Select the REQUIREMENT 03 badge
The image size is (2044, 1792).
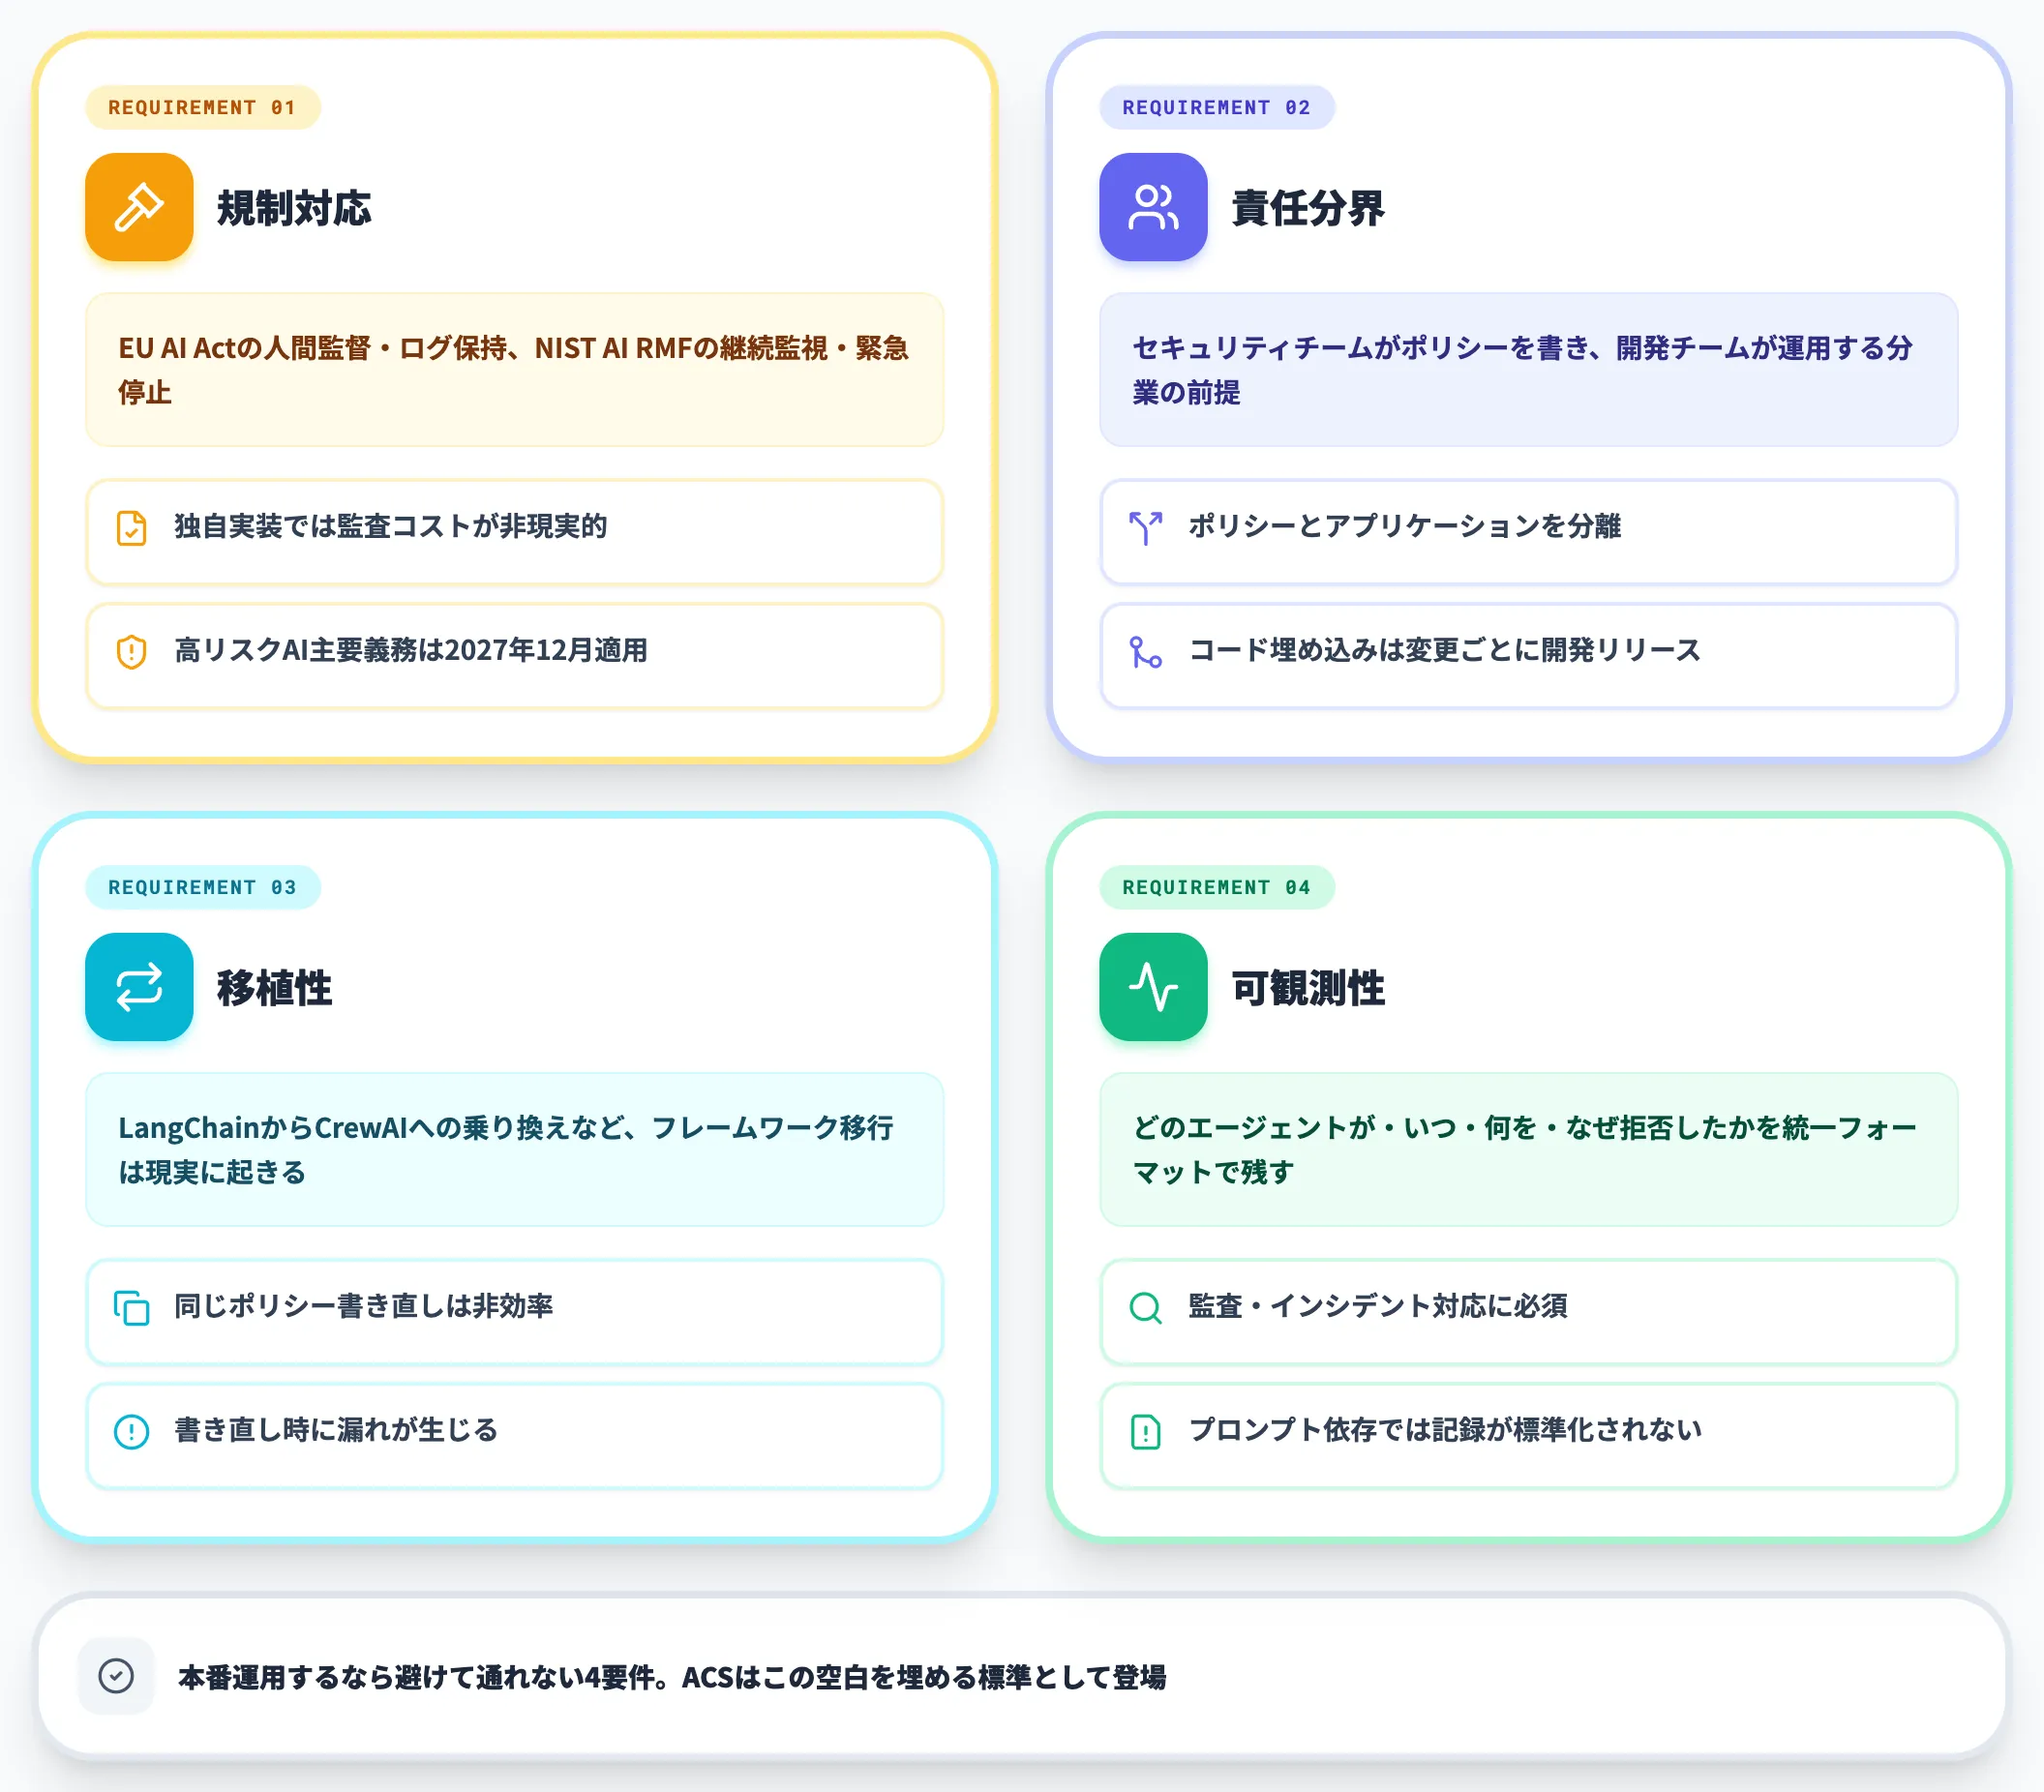coord(203,887)
